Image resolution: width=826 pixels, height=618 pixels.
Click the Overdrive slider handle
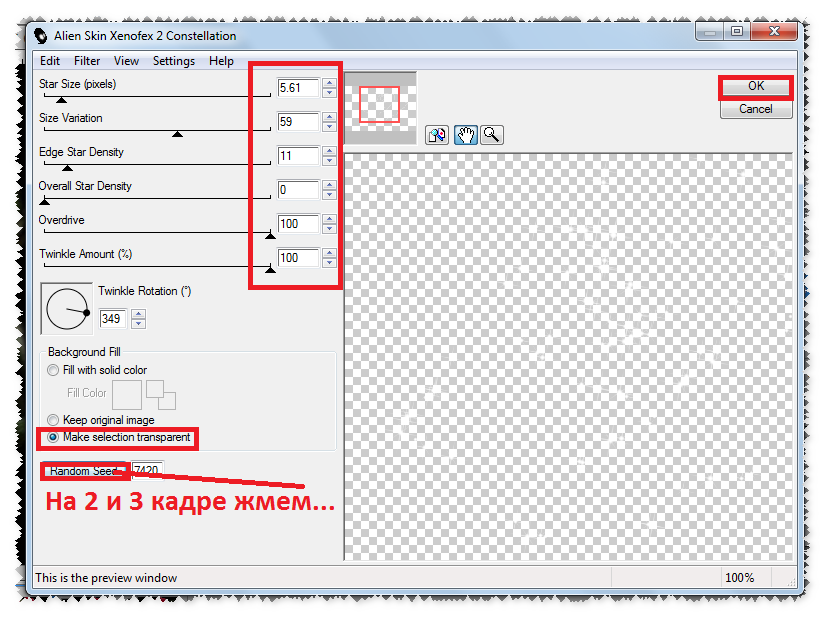click(x=270, y=236)
